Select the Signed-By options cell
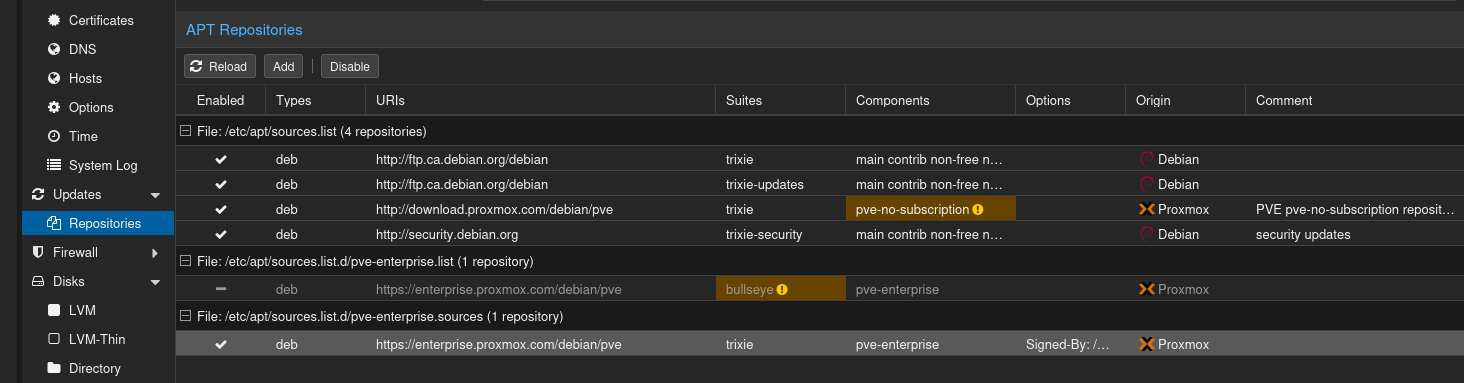Viewport: 1464px width, 383px height. pyautogui.click(x=1070, y=344)
